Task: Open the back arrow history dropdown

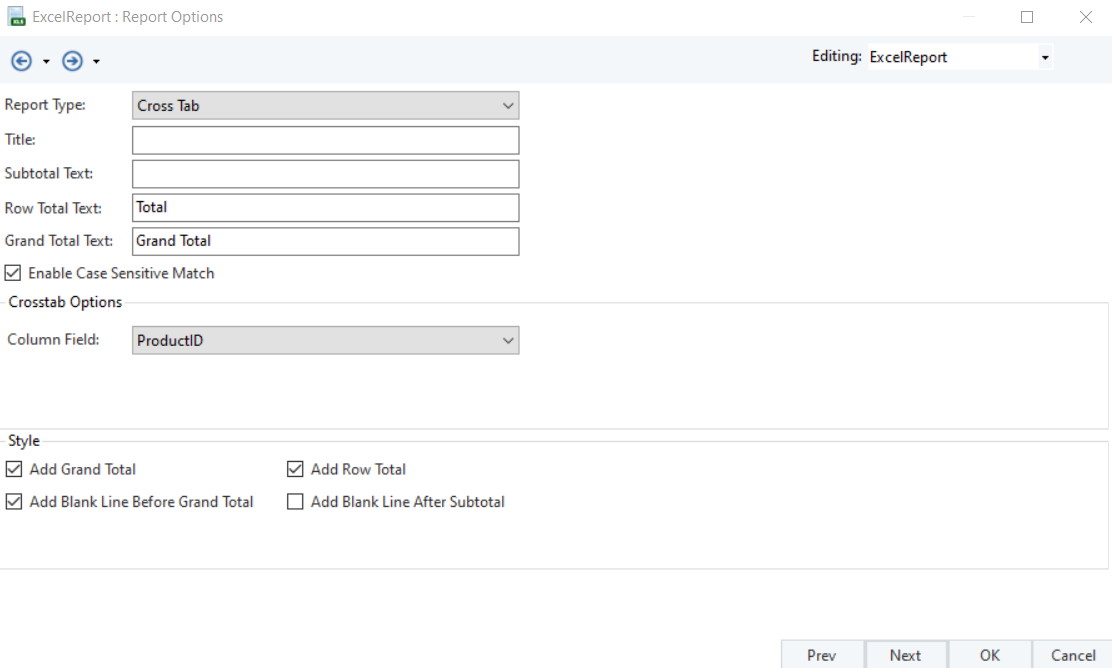Action: 46,62
